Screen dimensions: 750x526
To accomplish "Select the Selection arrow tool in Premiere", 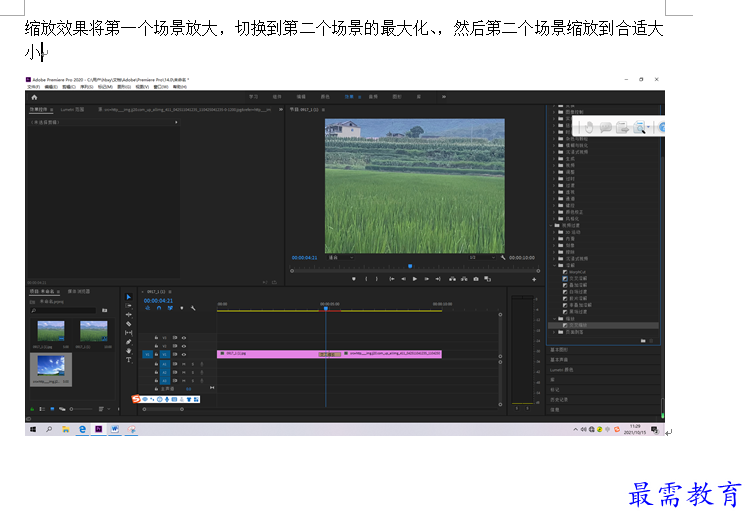I will click(128, 297).
